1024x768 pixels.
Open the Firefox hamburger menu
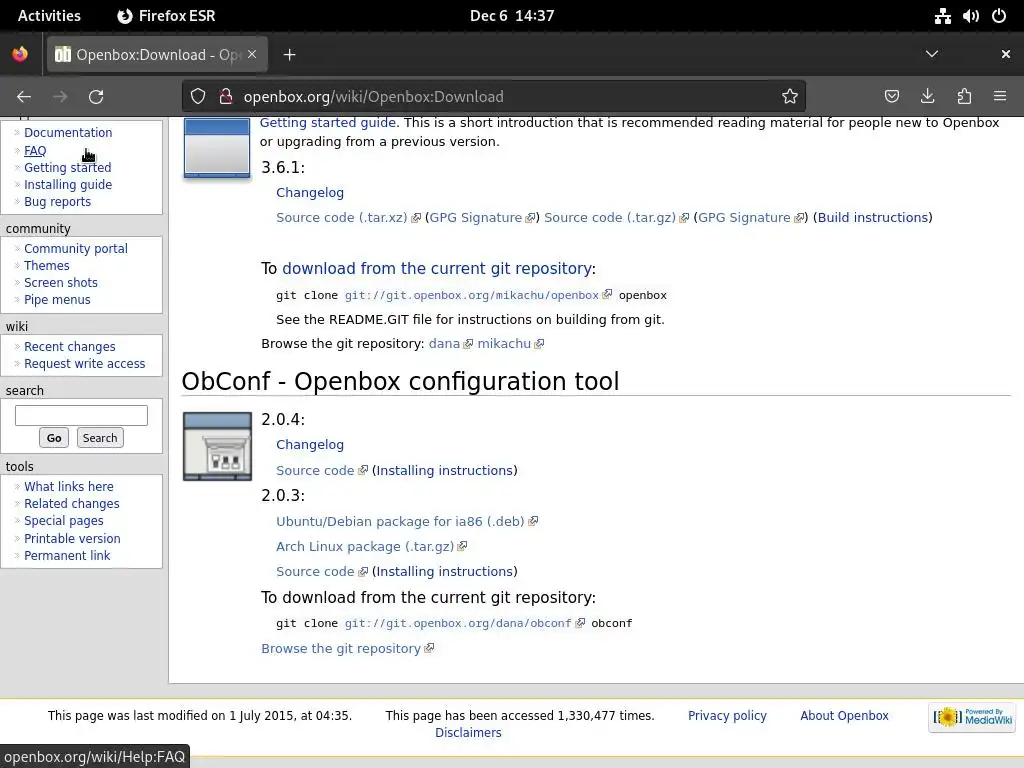[1000, 97]
